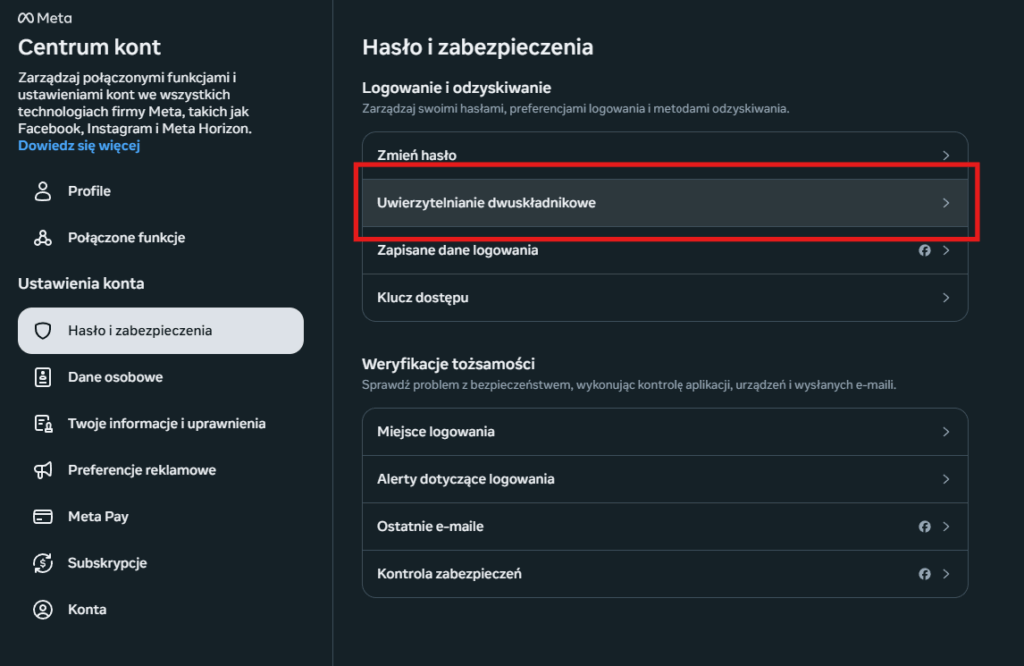Click the Subskrypcje subscription icon
Image resolution: width=1024 pixels, height=666 pixels.
(42, 562)
